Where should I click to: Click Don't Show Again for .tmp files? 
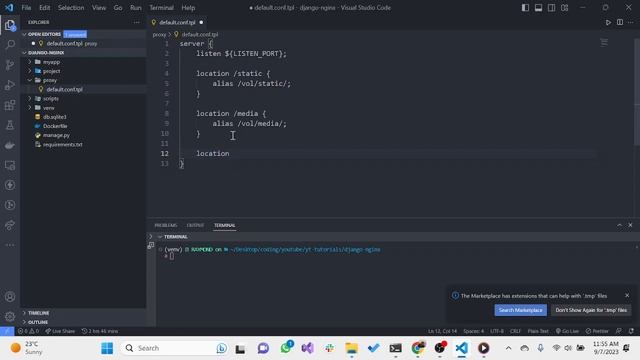591,310
